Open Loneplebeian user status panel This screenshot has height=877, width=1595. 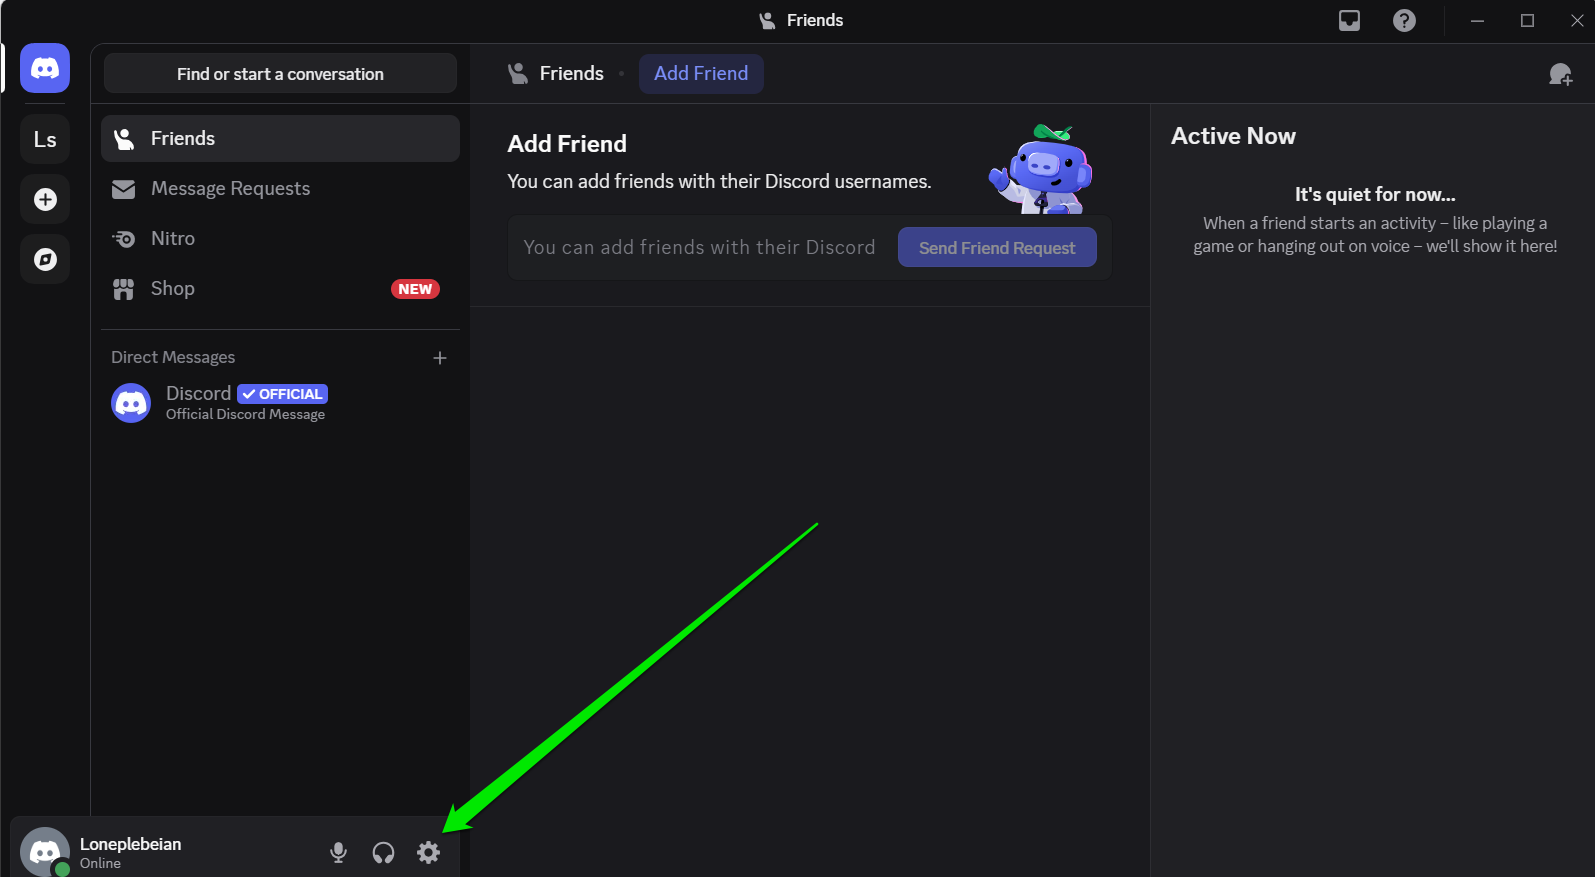click(130, 852)
